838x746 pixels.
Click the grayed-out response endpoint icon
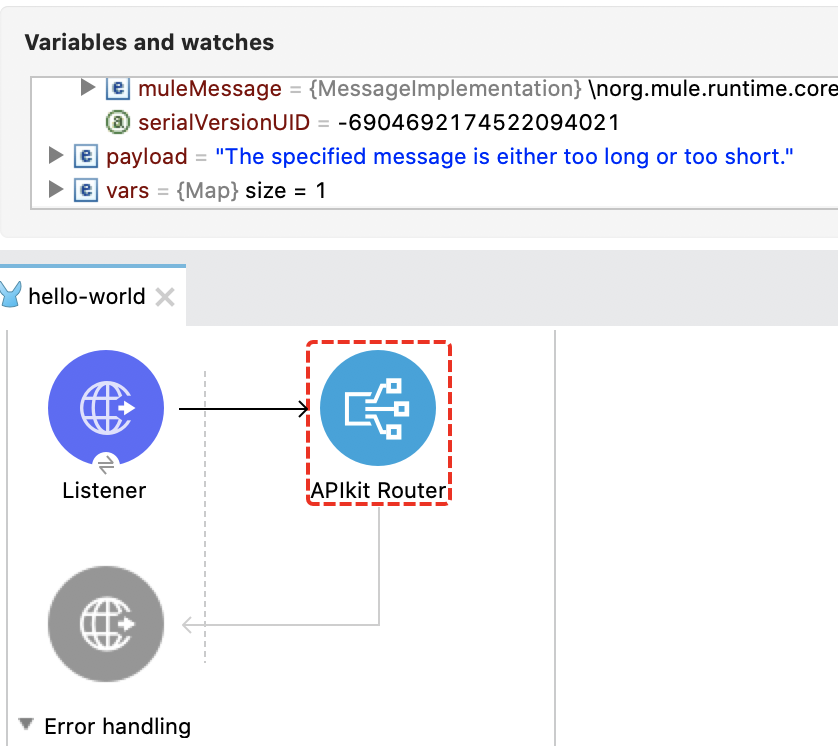(x=105, y=623)
